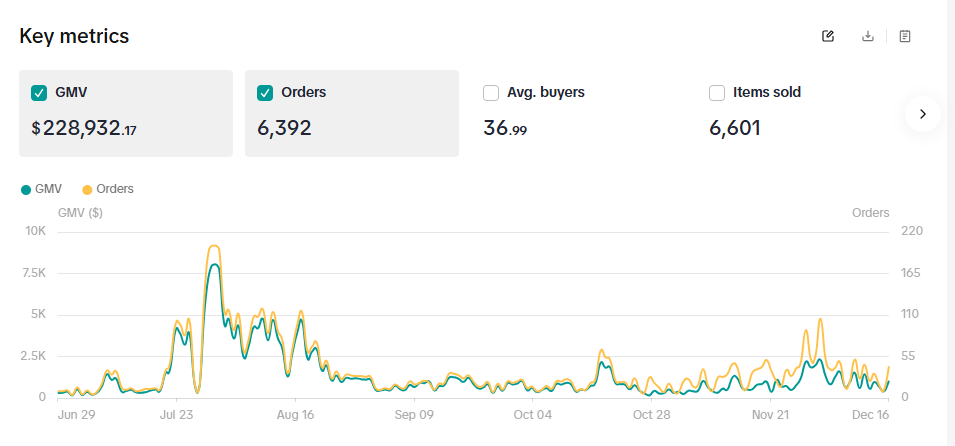Screen dimensions: 955x446
Task: Click the edit pencil icon beside Key metrics
Action: click(x=828, y=36)
